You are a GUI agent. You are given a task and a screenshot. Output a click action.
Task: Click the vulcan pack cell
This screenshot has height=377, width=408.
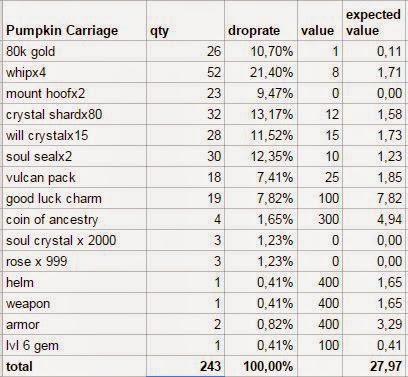coord(75,177)
